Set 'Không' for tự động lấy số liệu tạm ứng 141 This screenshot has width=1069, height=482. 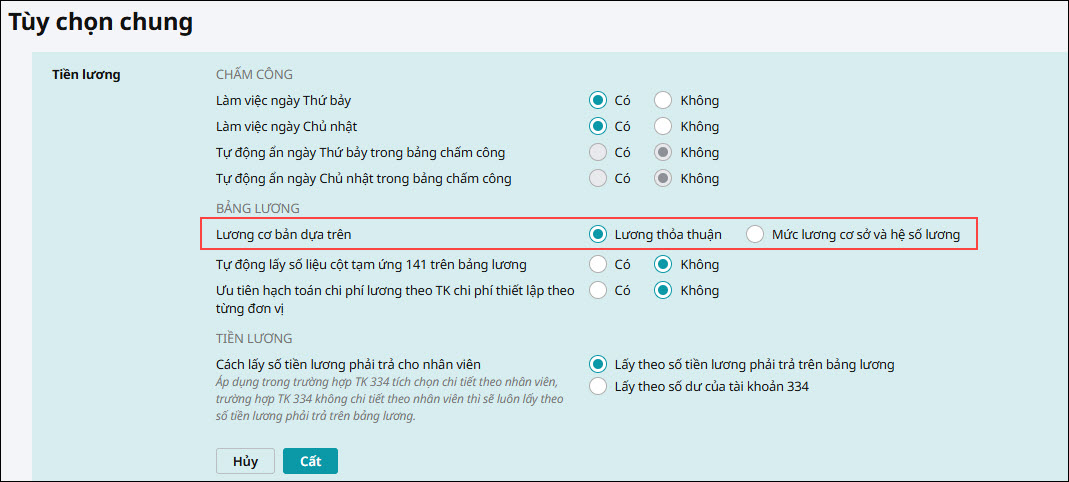[662, 264]
